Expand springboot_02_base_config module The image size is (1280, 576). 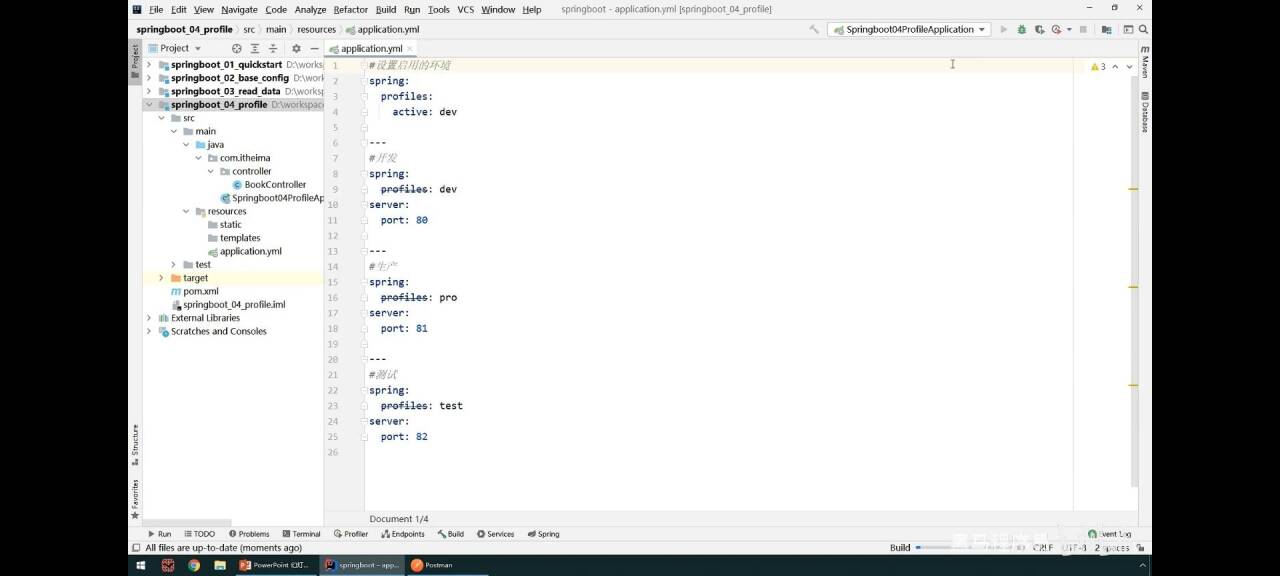149,78
